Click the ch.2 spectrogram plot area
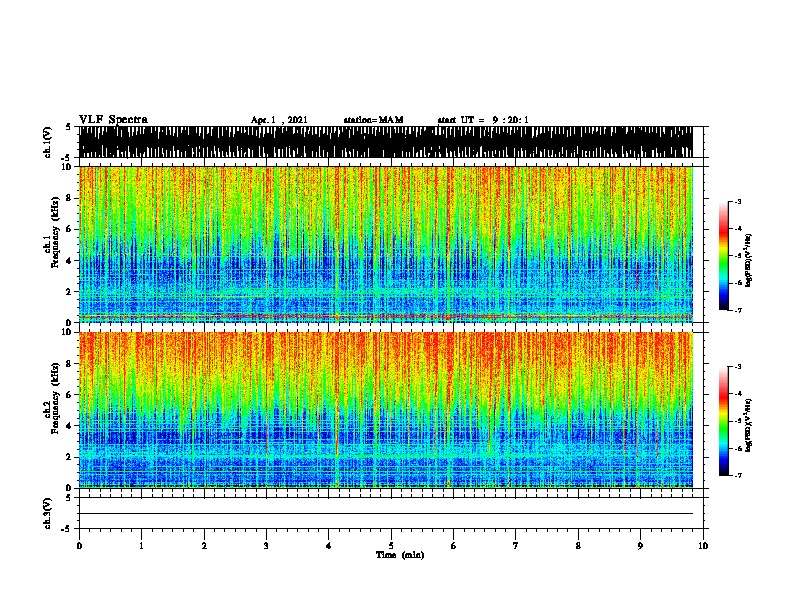This screenshot has width=792, height=612. 386,410
